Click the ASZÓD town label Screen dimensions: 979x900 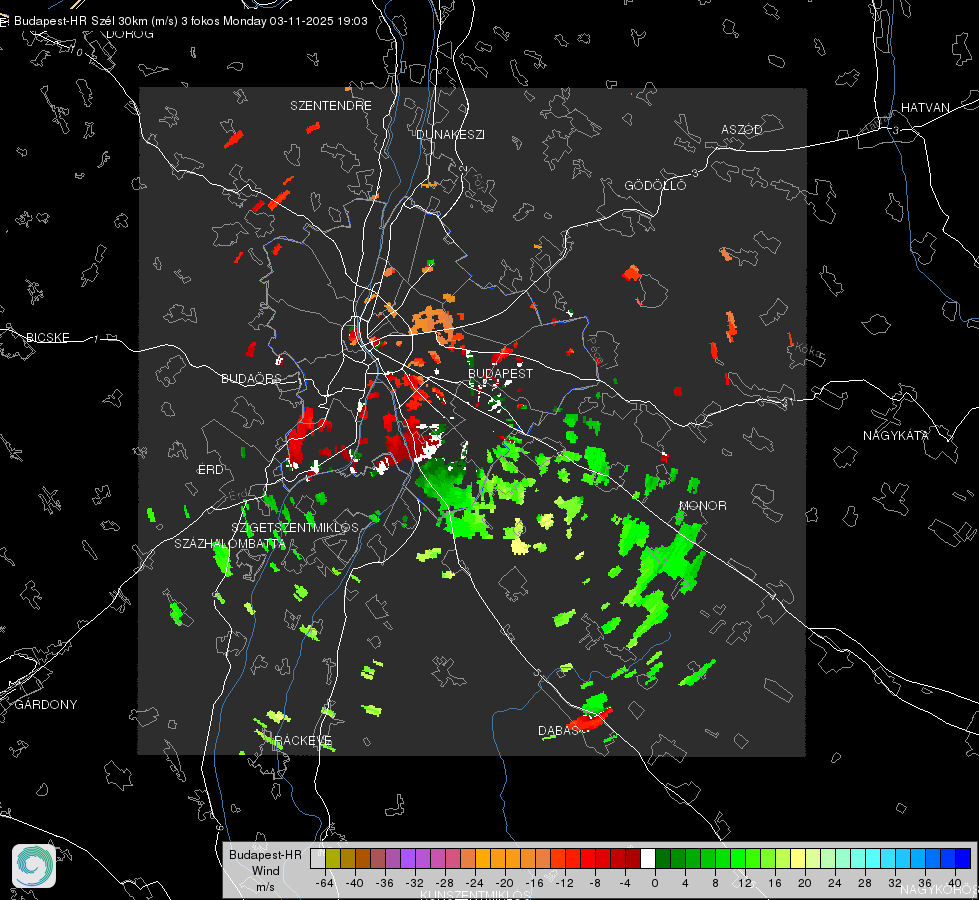(742, 129)
